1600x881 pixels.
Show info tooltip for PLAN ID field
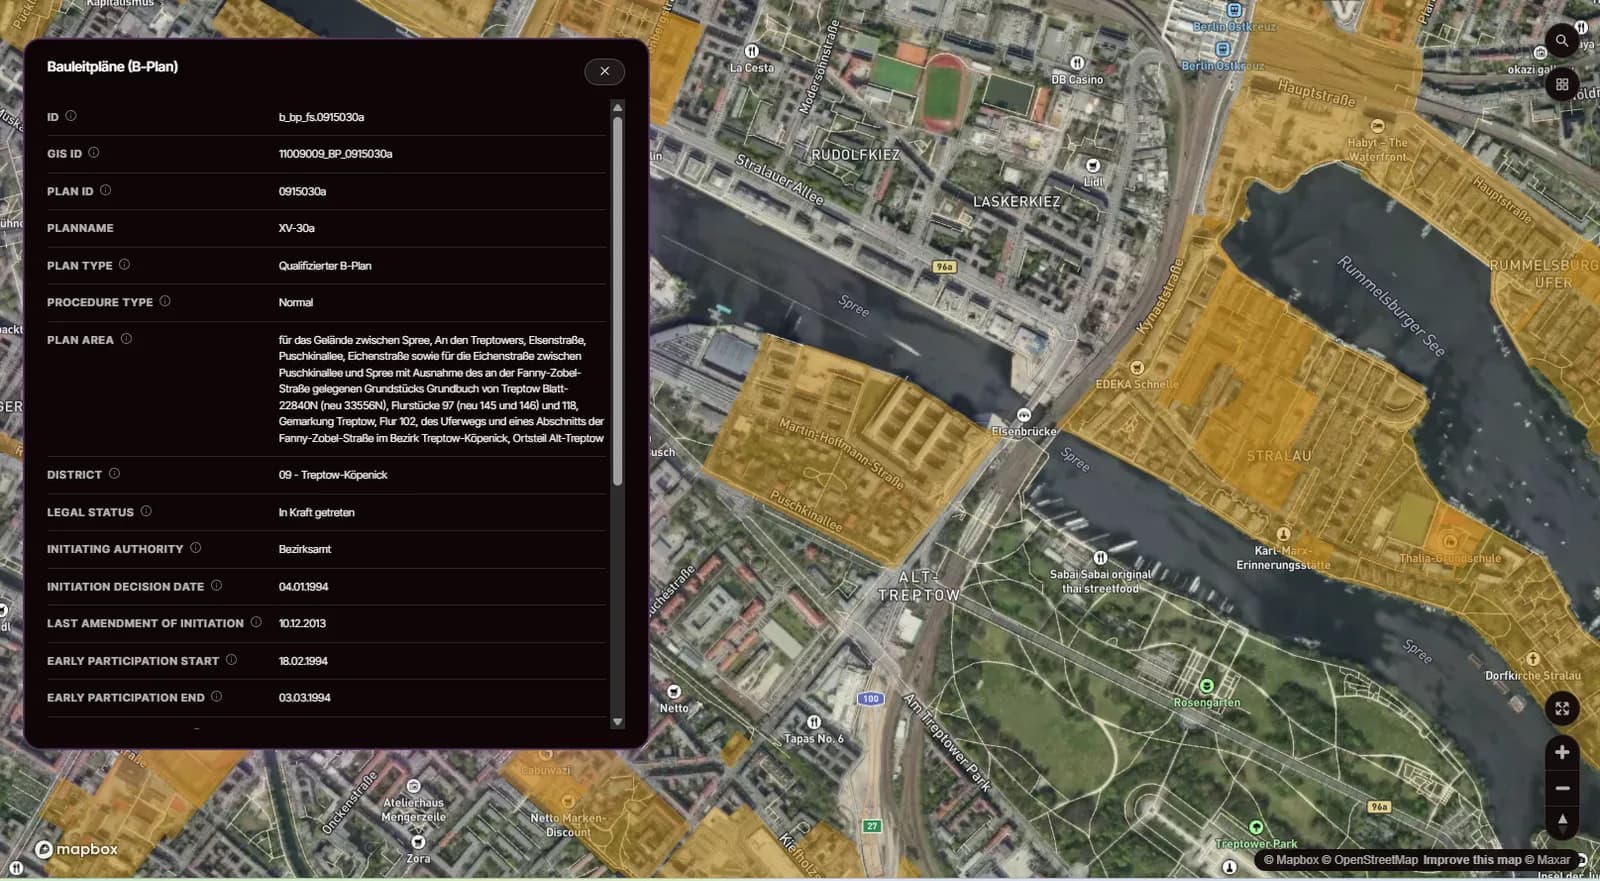(105, 190)
